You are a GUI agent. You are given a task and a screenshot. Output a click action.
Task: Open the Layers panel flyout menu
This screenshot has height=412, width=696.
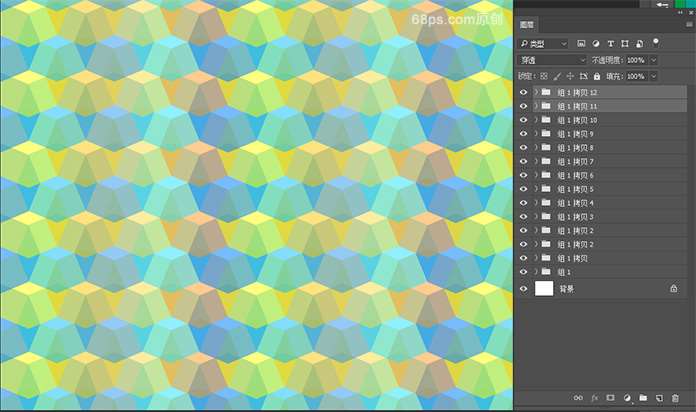[x=689, y=24]
